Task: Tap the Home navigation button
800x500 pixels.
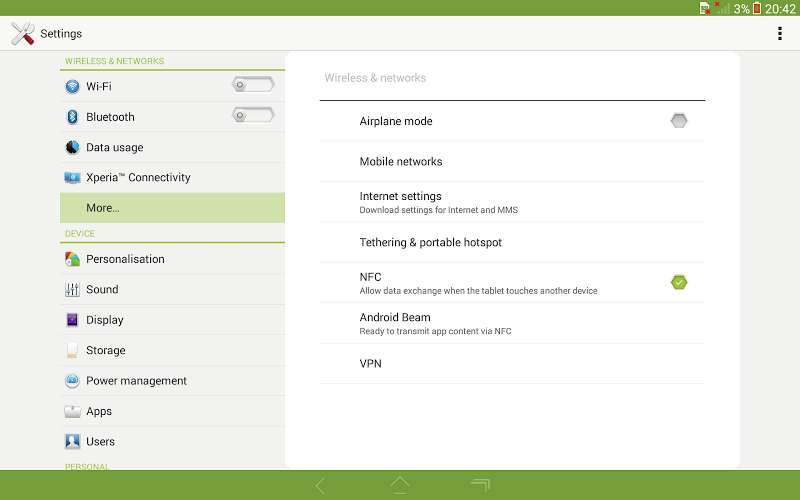Action: coord(400,485)
